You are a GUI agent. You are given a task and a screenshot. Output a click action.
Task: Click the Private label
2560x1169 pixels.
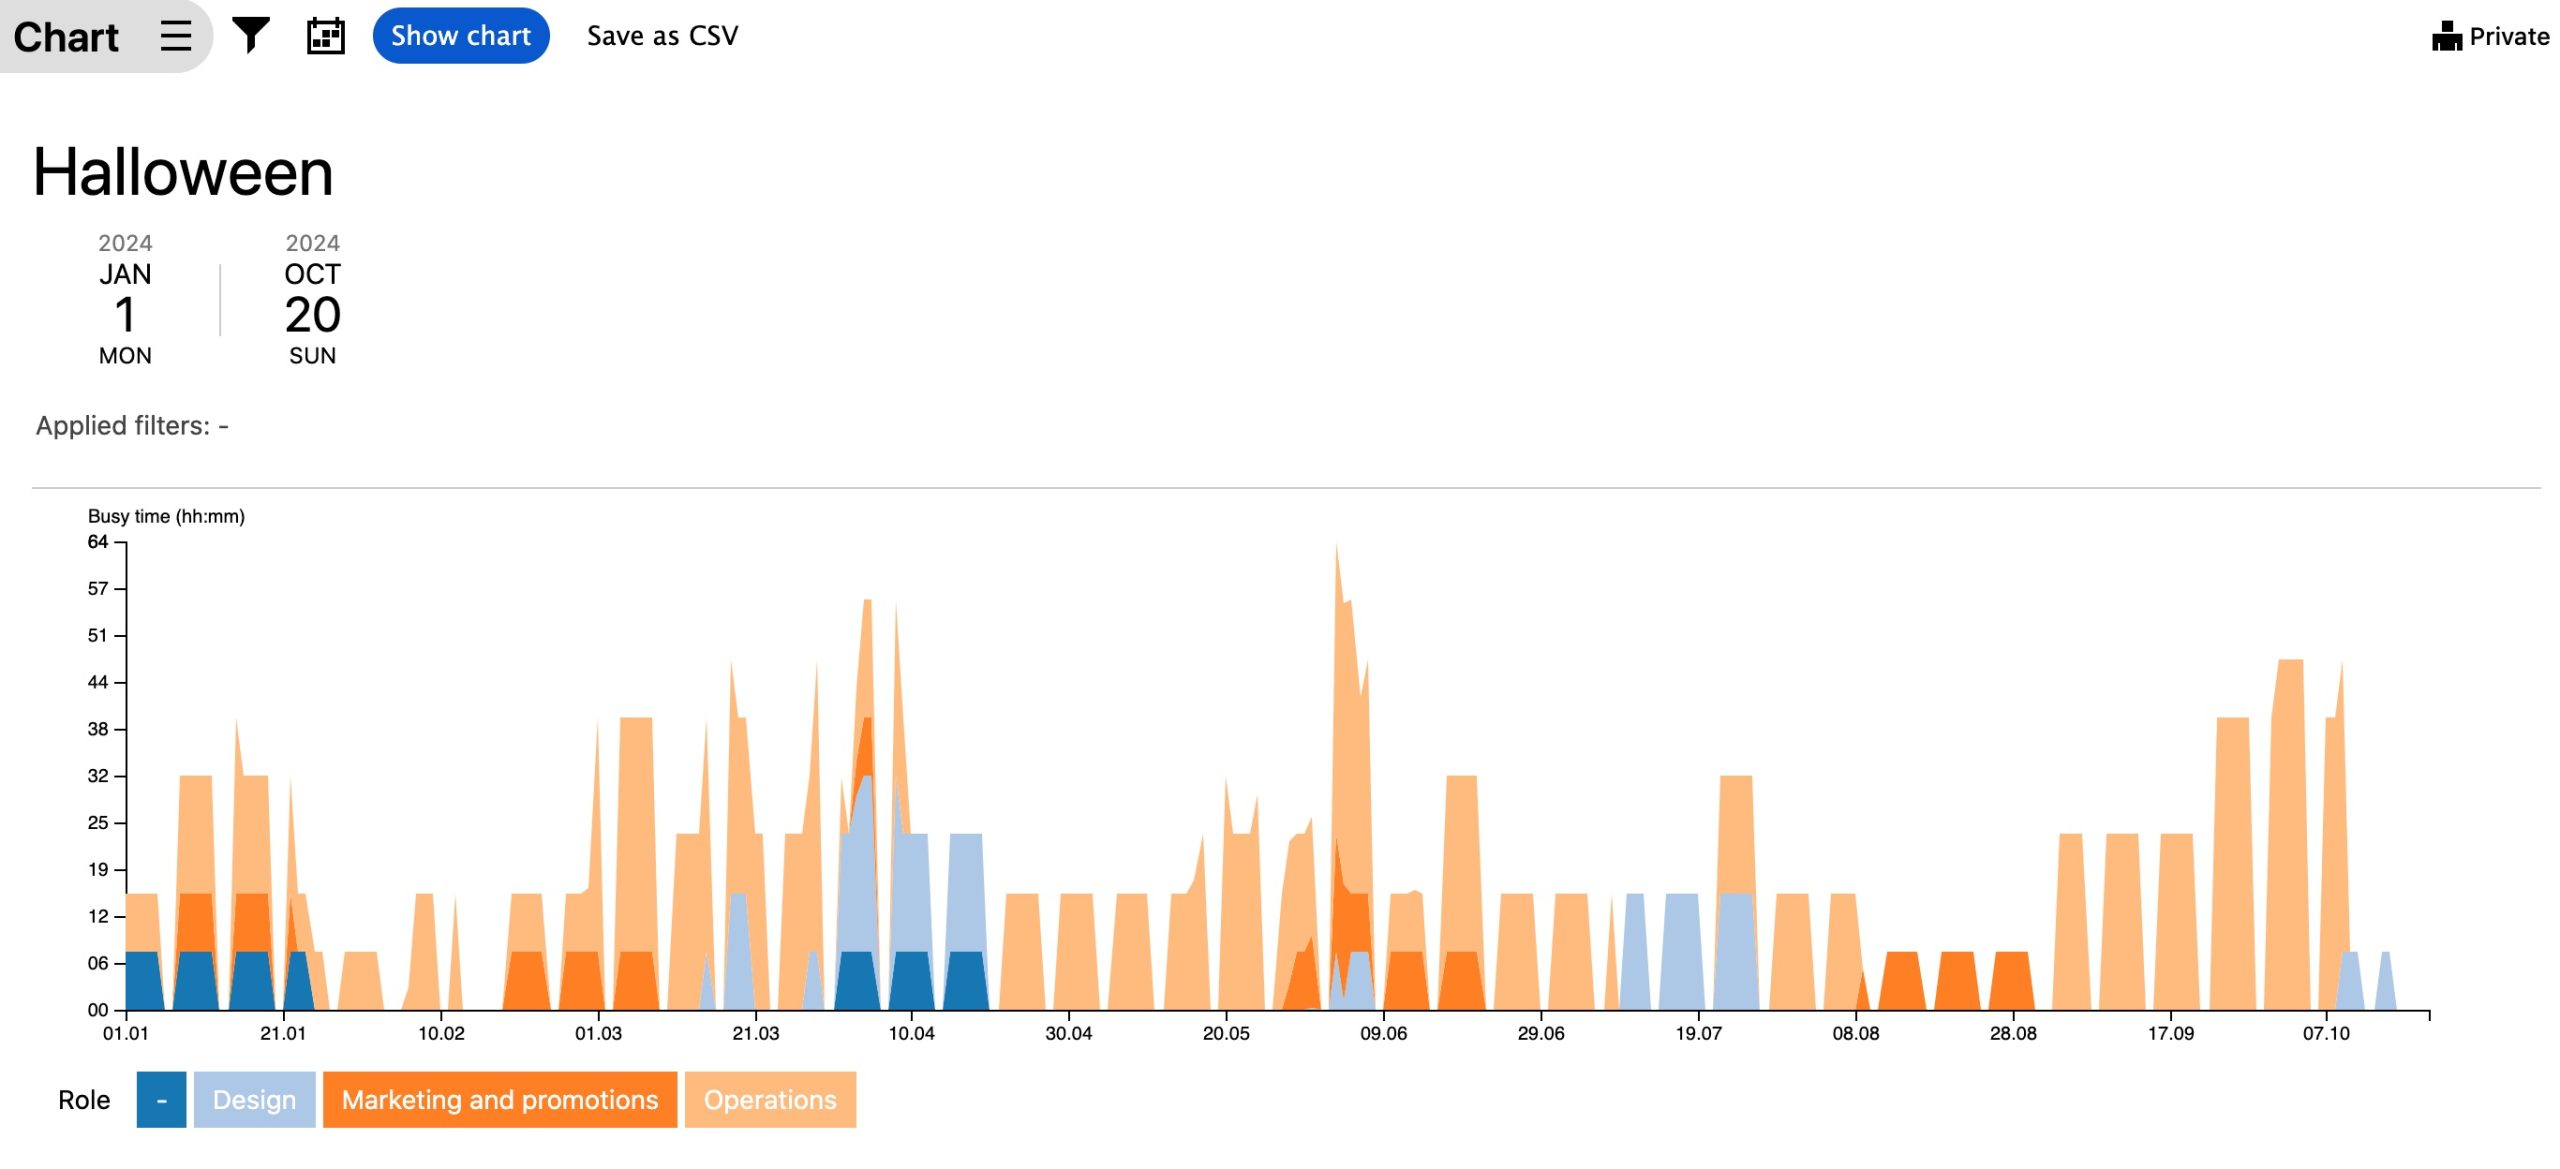click(2509, 36)
